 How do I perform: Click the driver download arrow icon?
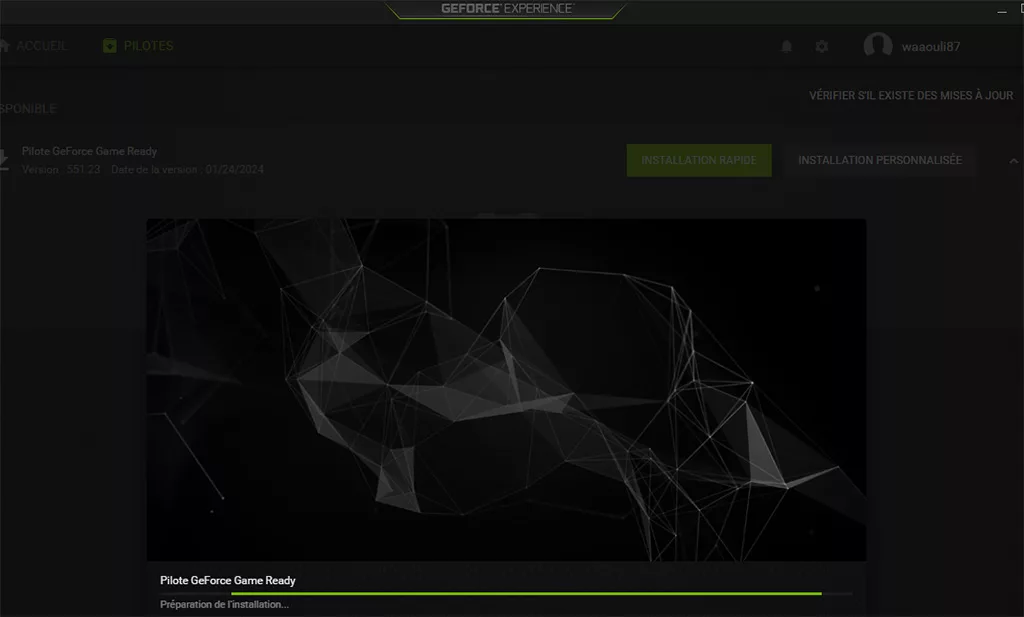(x=3, y=160)
